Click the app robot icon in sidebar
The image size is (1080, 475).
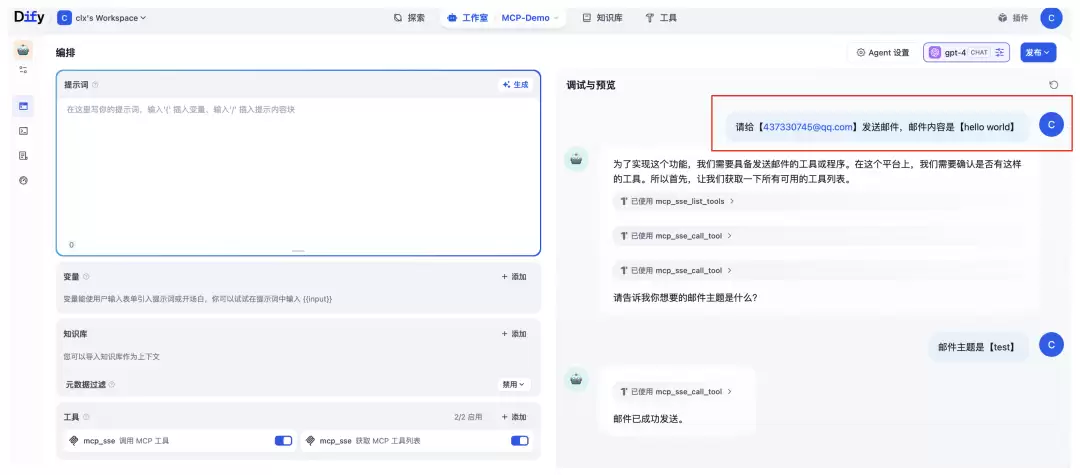(x=23, y=50)
